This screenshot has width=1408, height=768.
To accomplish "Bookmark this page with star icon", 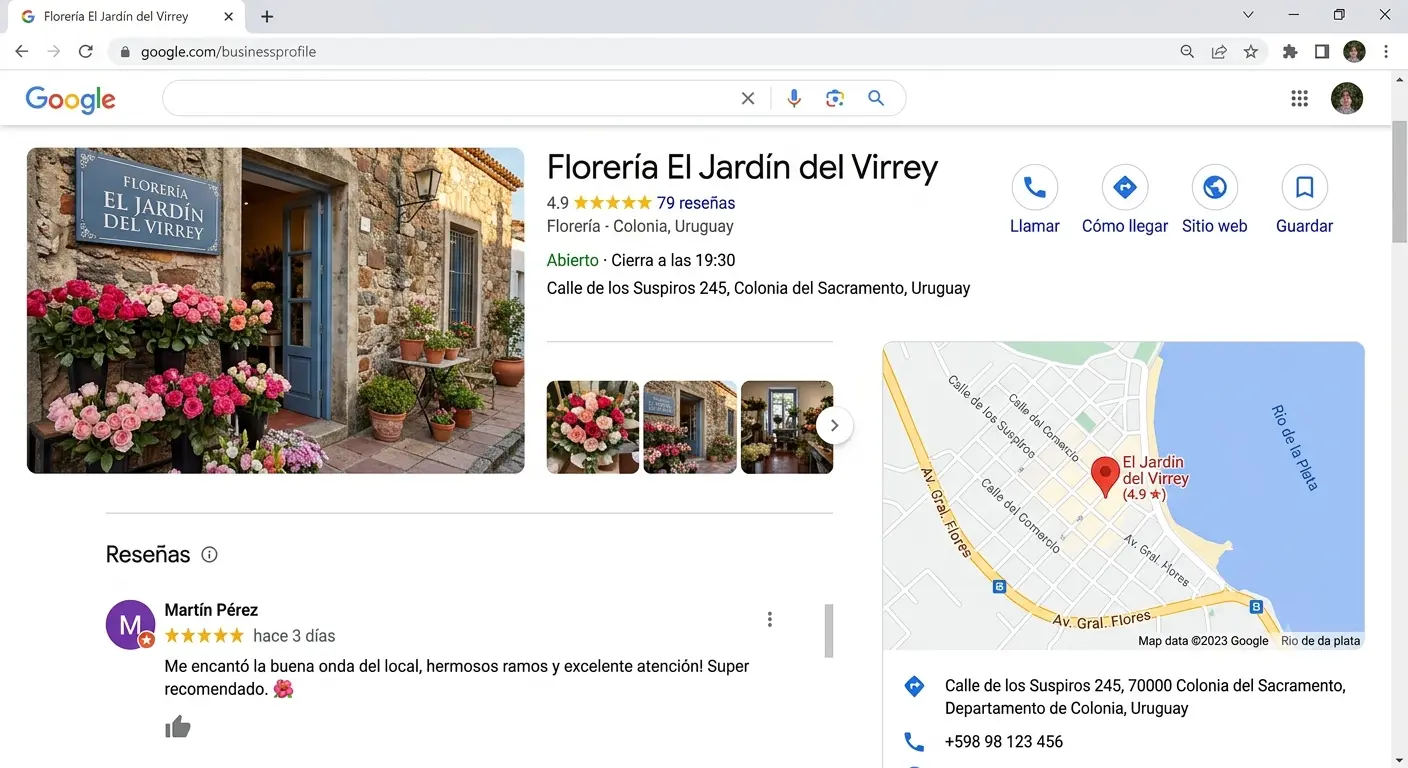I will coord(1251,52).
